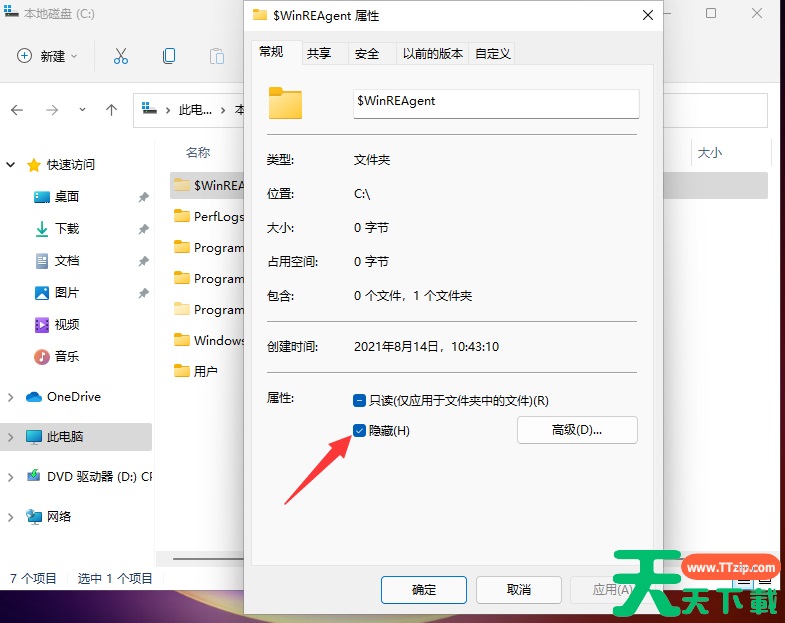The image size is (785, 623).
Task: Click the pin icon beside Downloads (下载)
Action: tap(144, 229)
